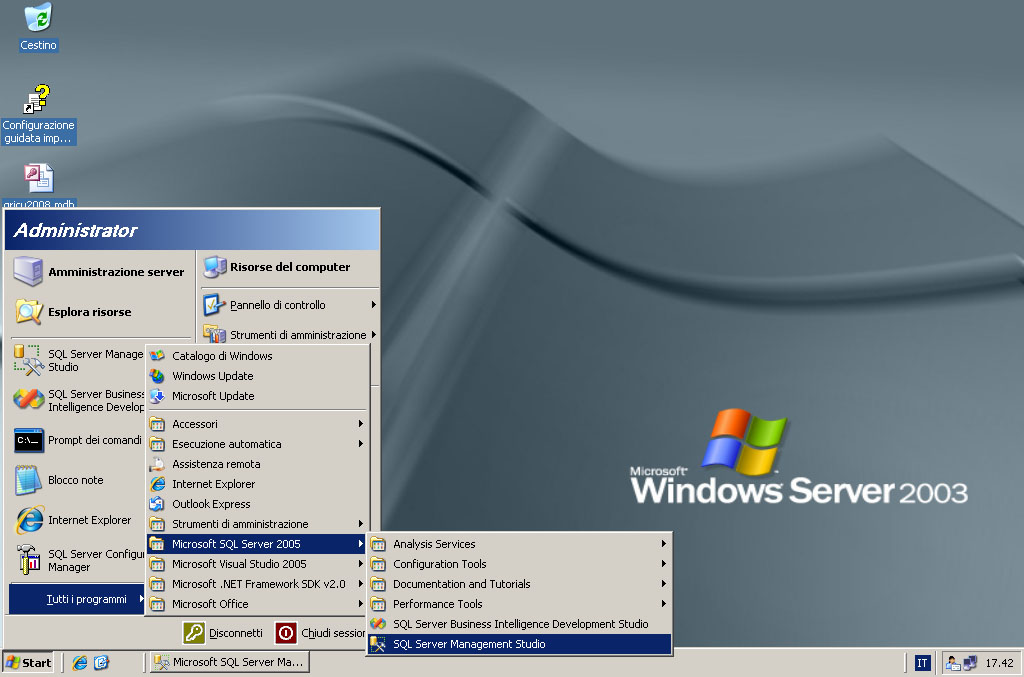Click the Windows Update icon entry

212,376
